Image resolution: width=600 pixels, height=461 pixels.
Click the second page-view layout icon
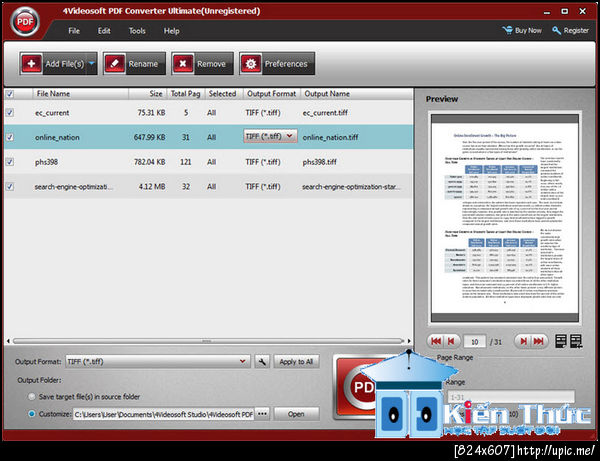(576, 341)
